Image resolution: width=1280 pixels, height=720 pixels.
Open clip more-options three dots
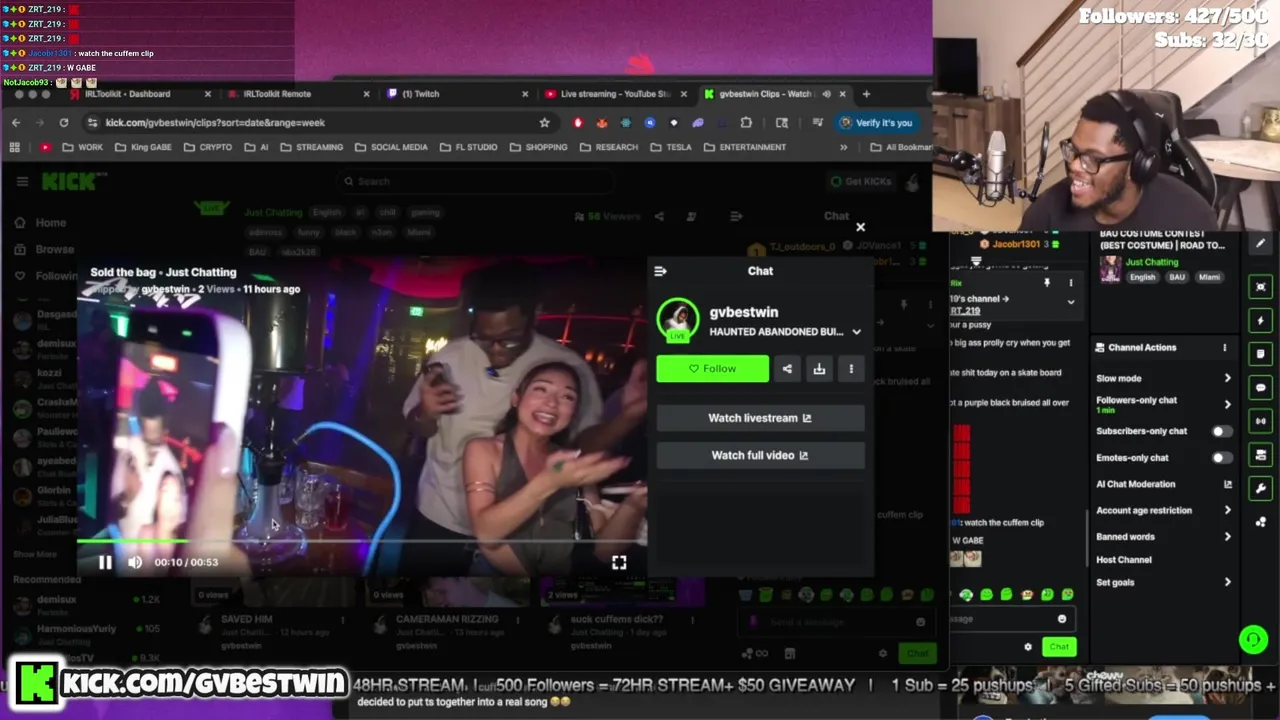click(x=851, y=369)
